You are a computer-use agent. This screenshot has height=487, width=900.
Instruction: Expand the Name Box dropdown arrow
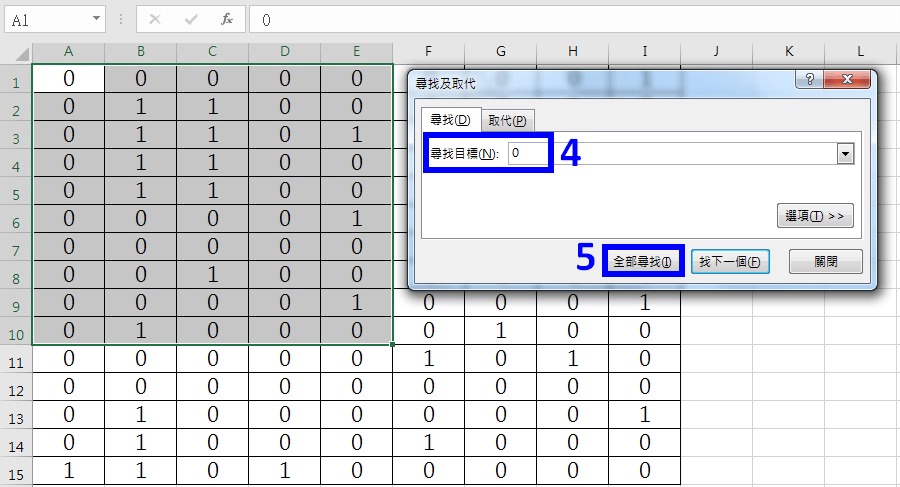96,19
